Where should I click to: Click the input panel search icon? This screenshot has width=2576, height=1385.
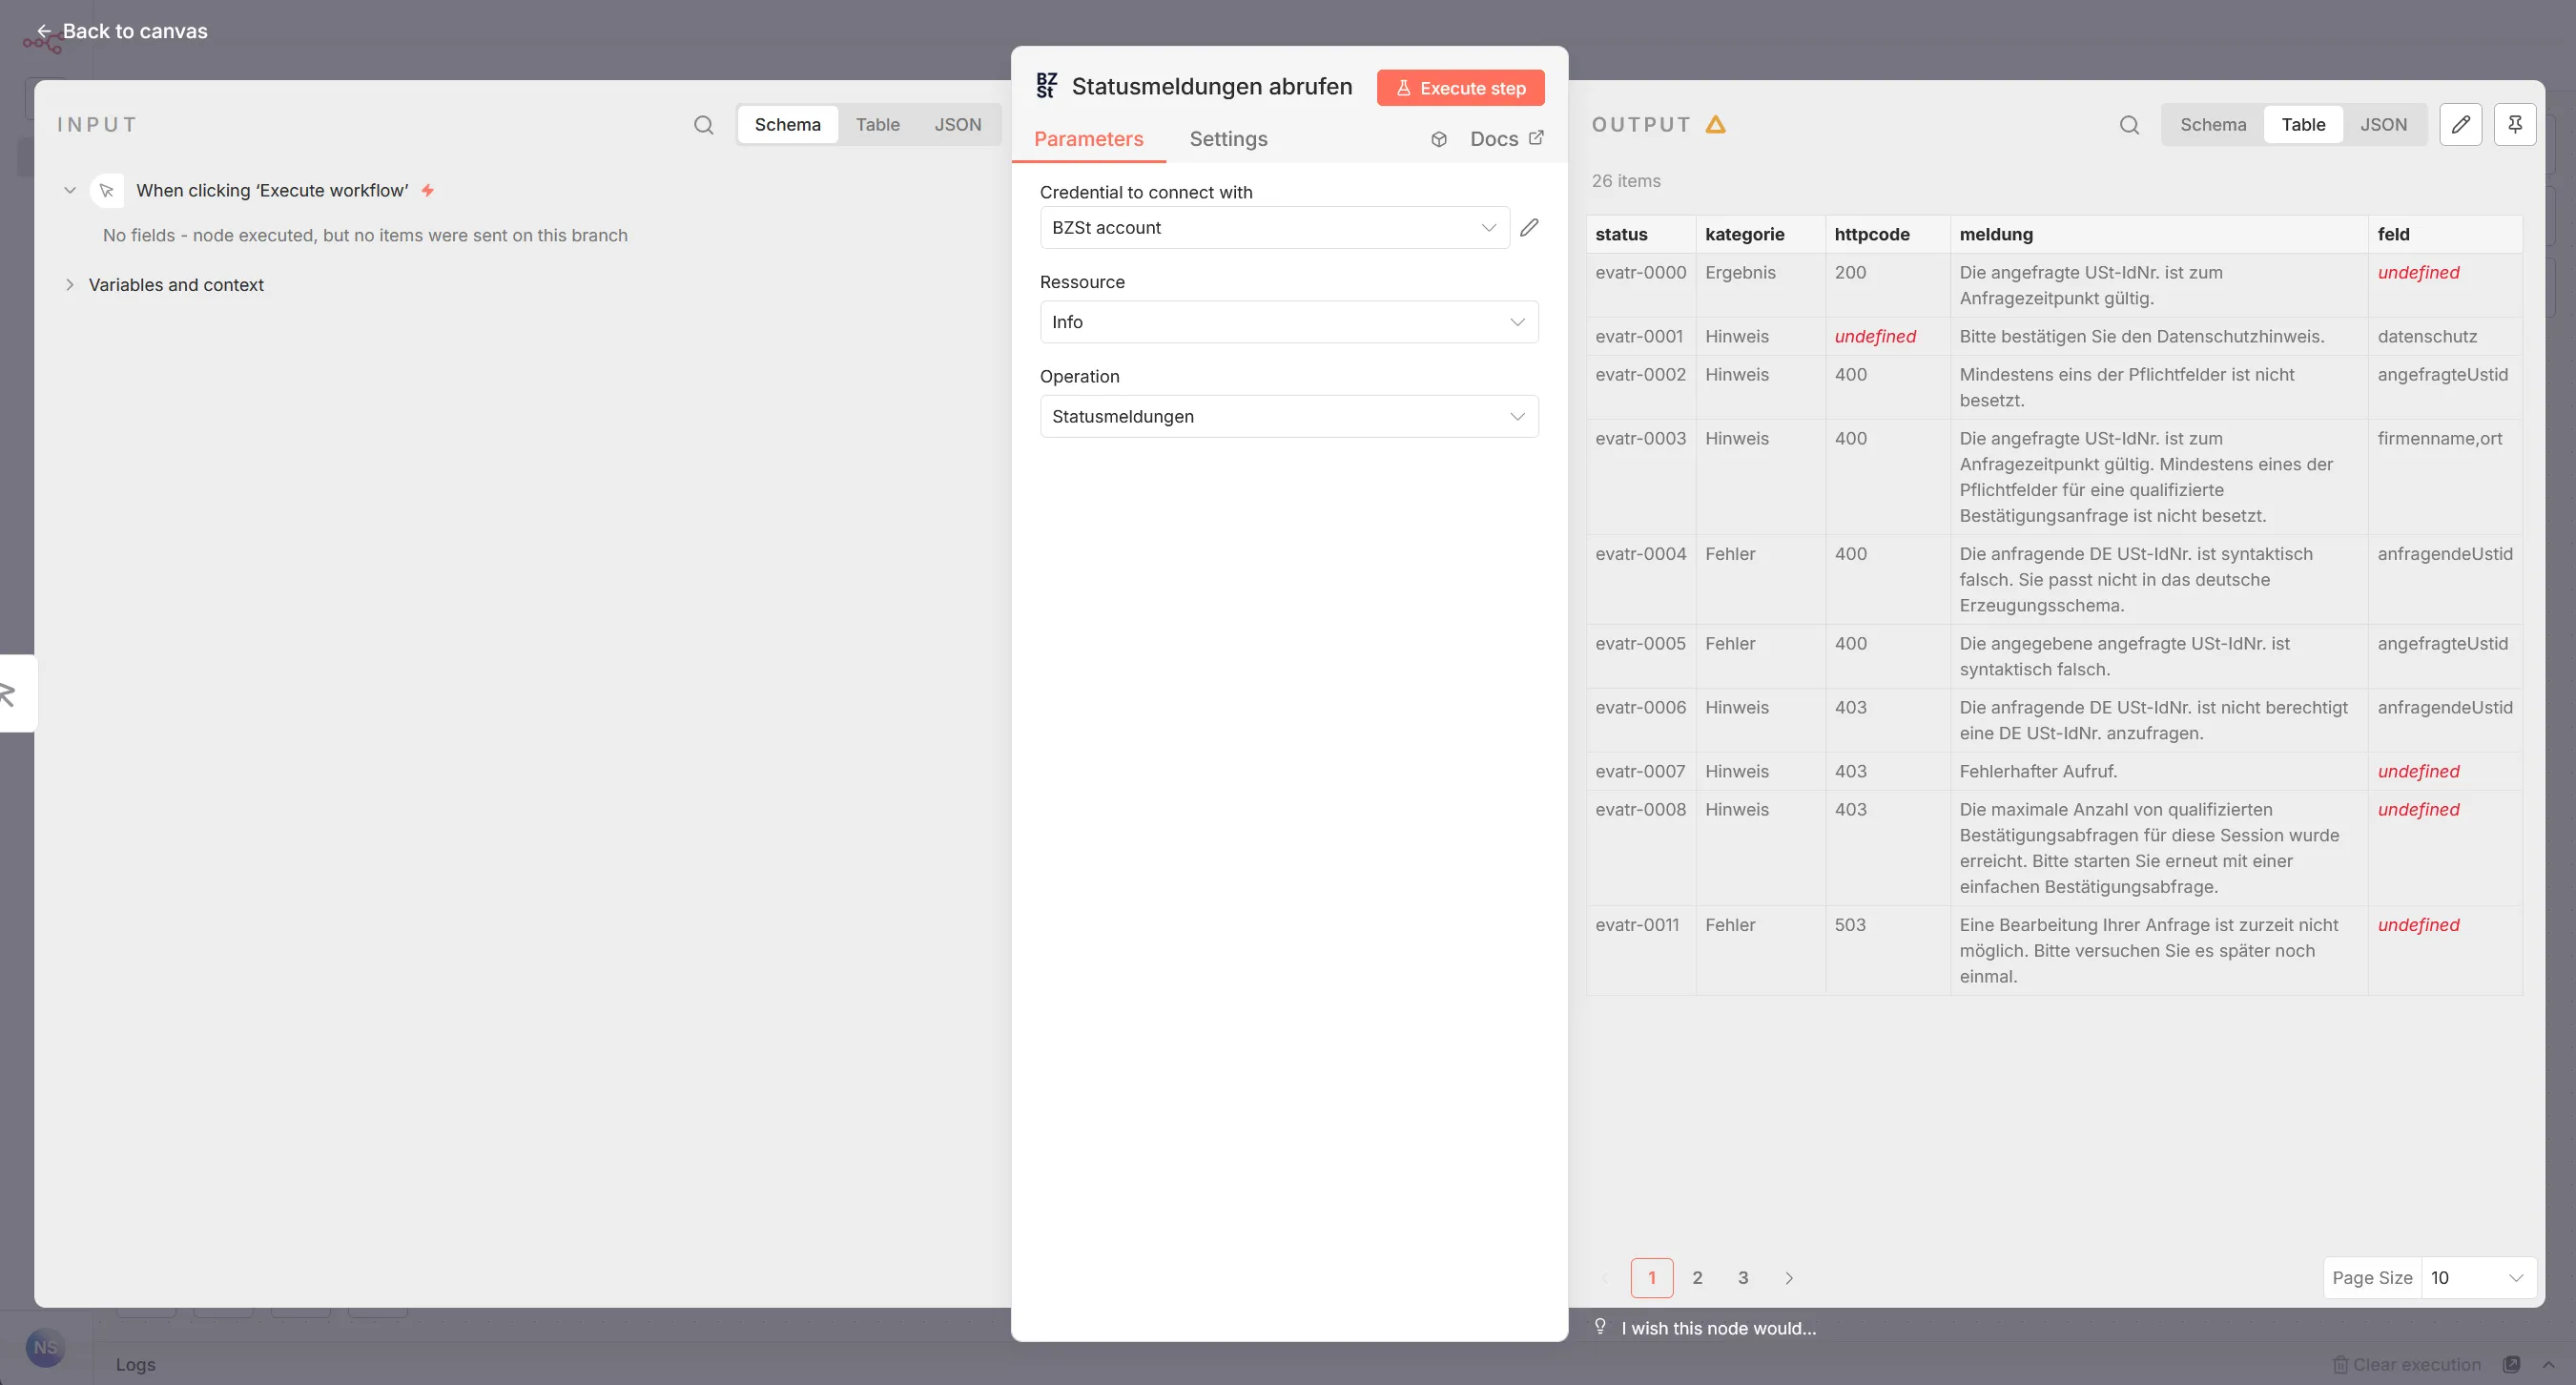704,125
